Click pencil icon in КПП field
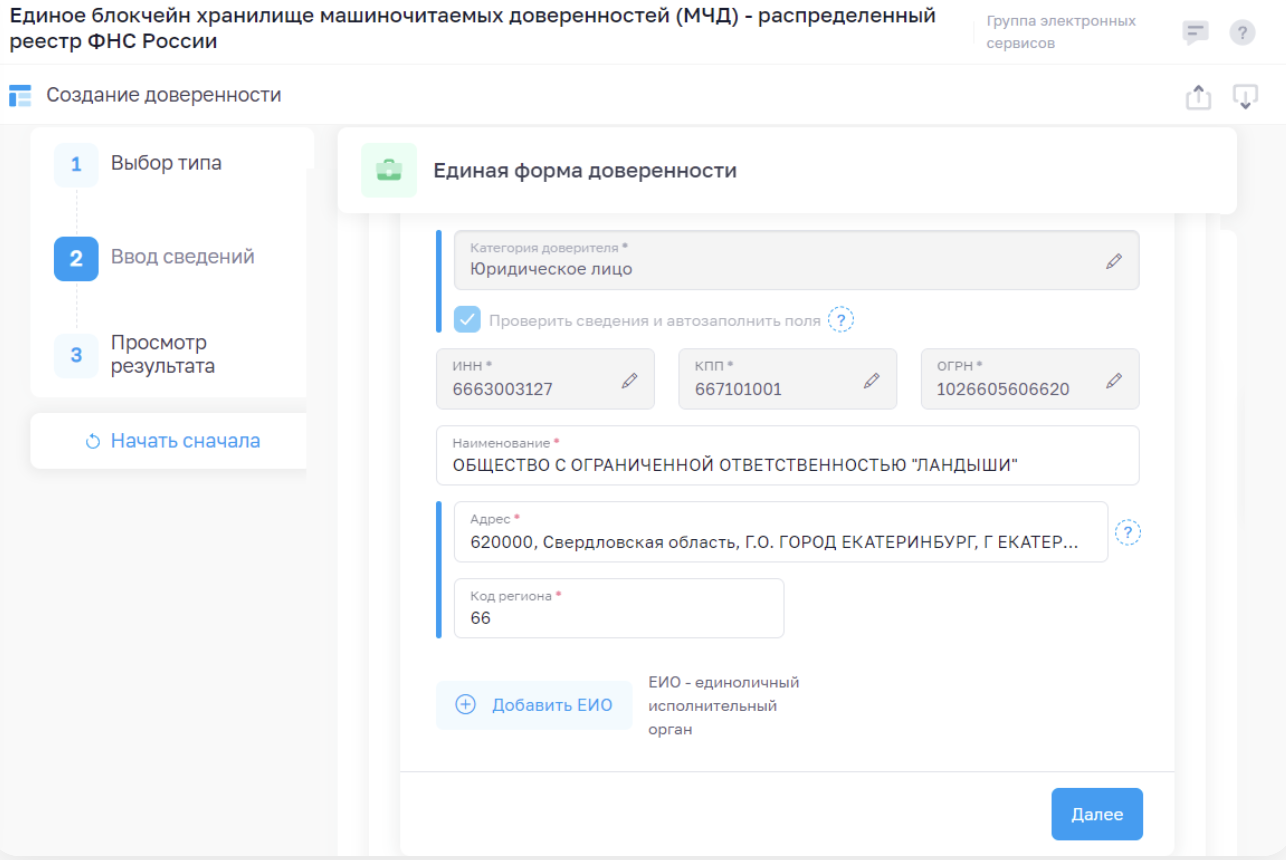This screenshot has height=860, width=1286. (x=871, y=381)
